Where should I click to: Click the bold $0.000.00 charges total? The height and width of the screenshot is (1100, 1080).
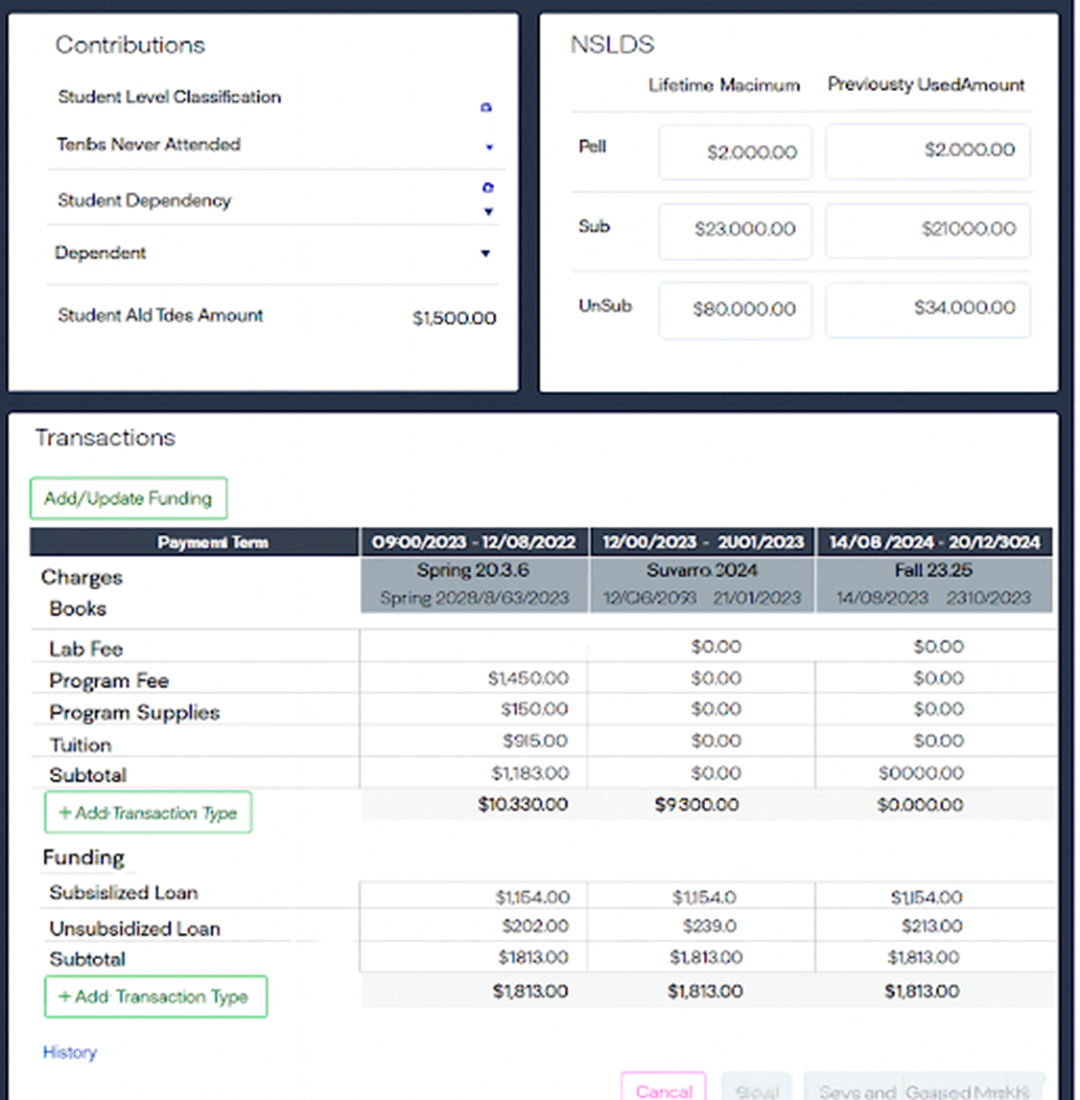pos(920,805)
